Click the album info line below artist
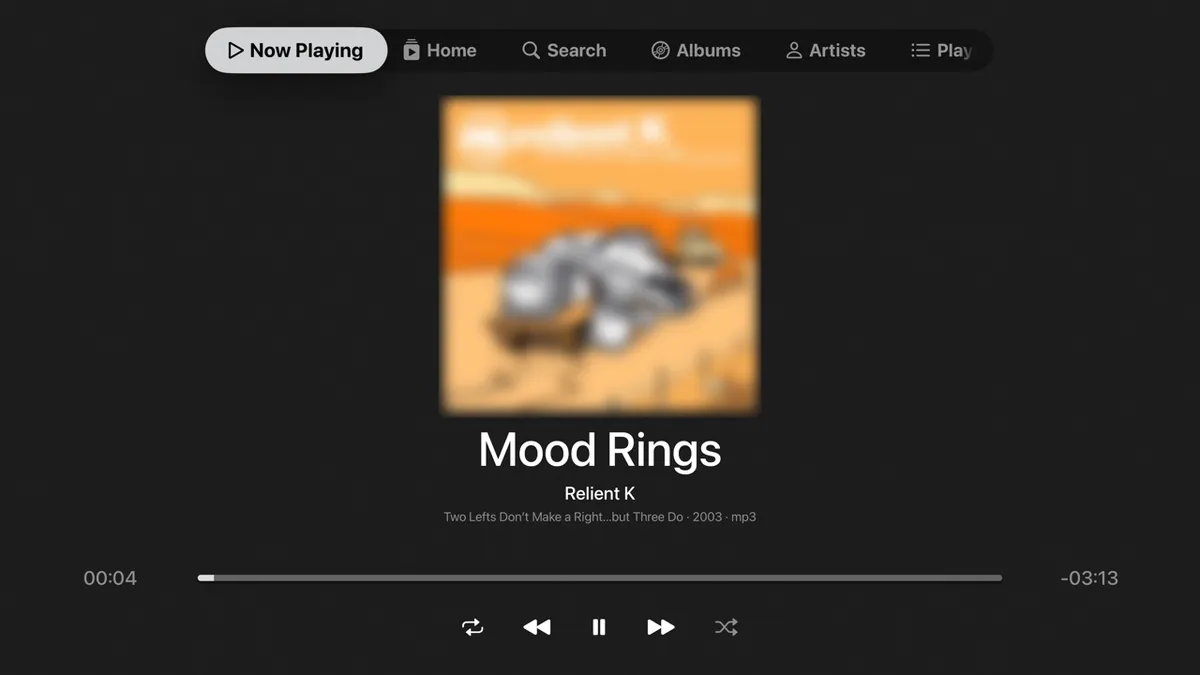Image resolution: width=1200 pixels, height=675 pixels. pyautogui.click(x=600, y=517)
